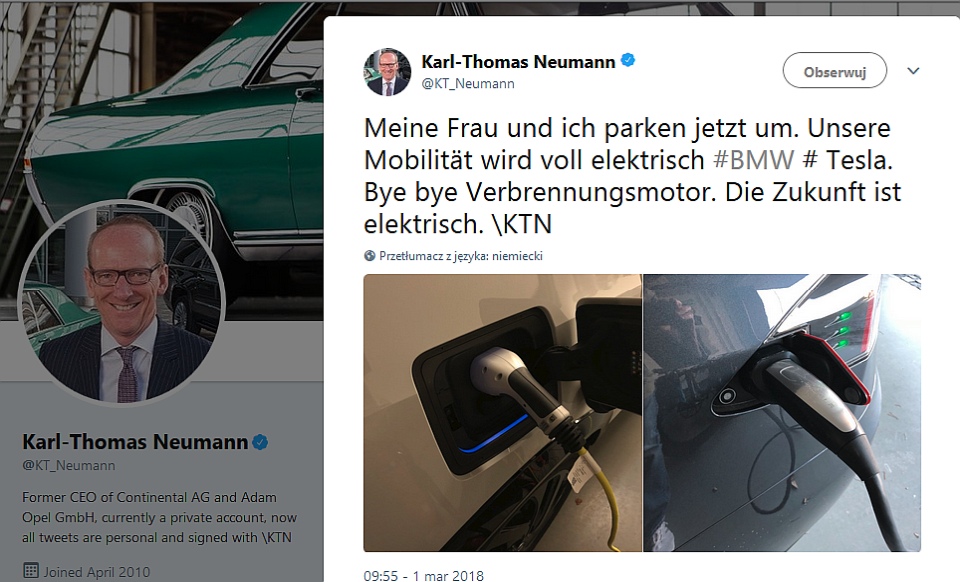Image resolution: width=960 pixels, height=582 pixels.
Task: Click the tweet text body
Action: pyautogui.click(x=632, y=176)
